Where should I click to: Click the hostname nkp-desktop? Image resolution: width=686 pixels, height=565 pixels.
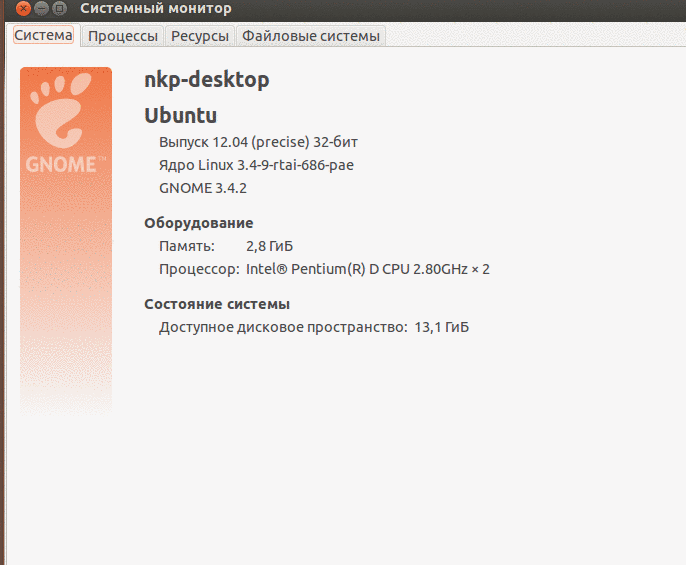(x=207, y=80)
